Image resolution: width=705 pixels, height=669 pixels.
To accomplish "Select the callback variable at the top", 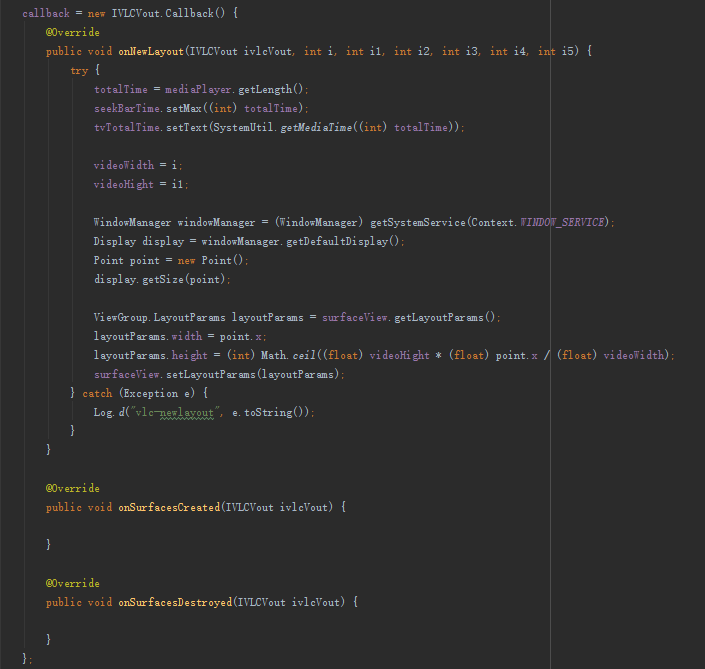I will 46,13.
